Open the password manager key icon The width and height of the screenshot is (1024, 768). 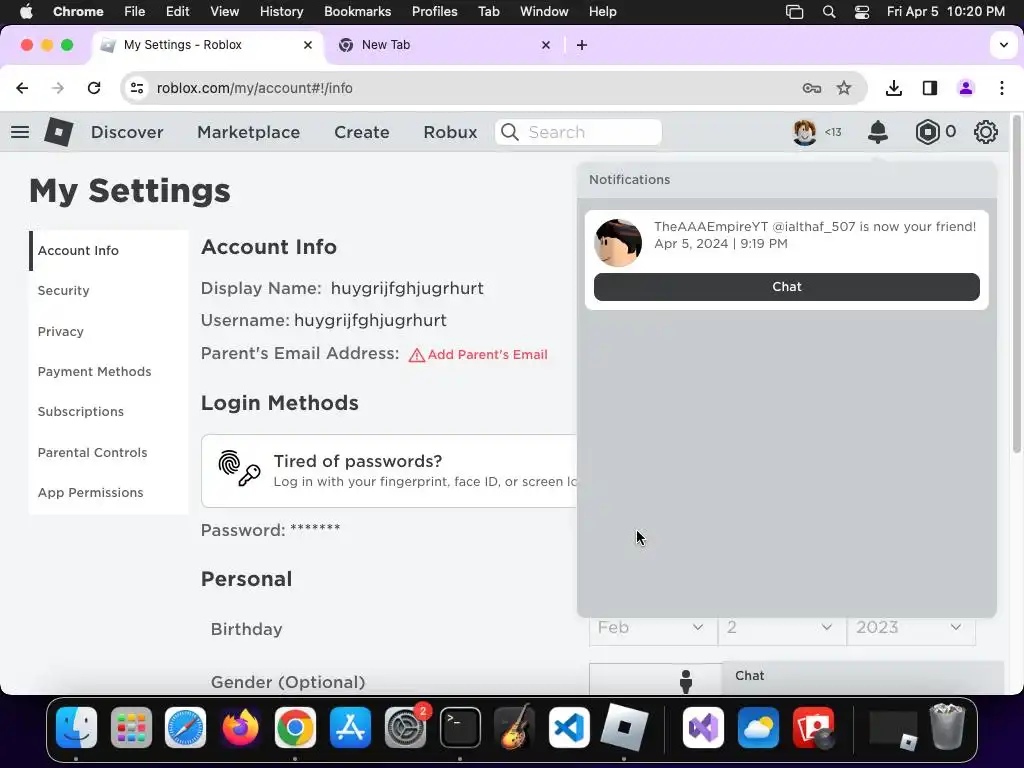click(x=811, y=88)
